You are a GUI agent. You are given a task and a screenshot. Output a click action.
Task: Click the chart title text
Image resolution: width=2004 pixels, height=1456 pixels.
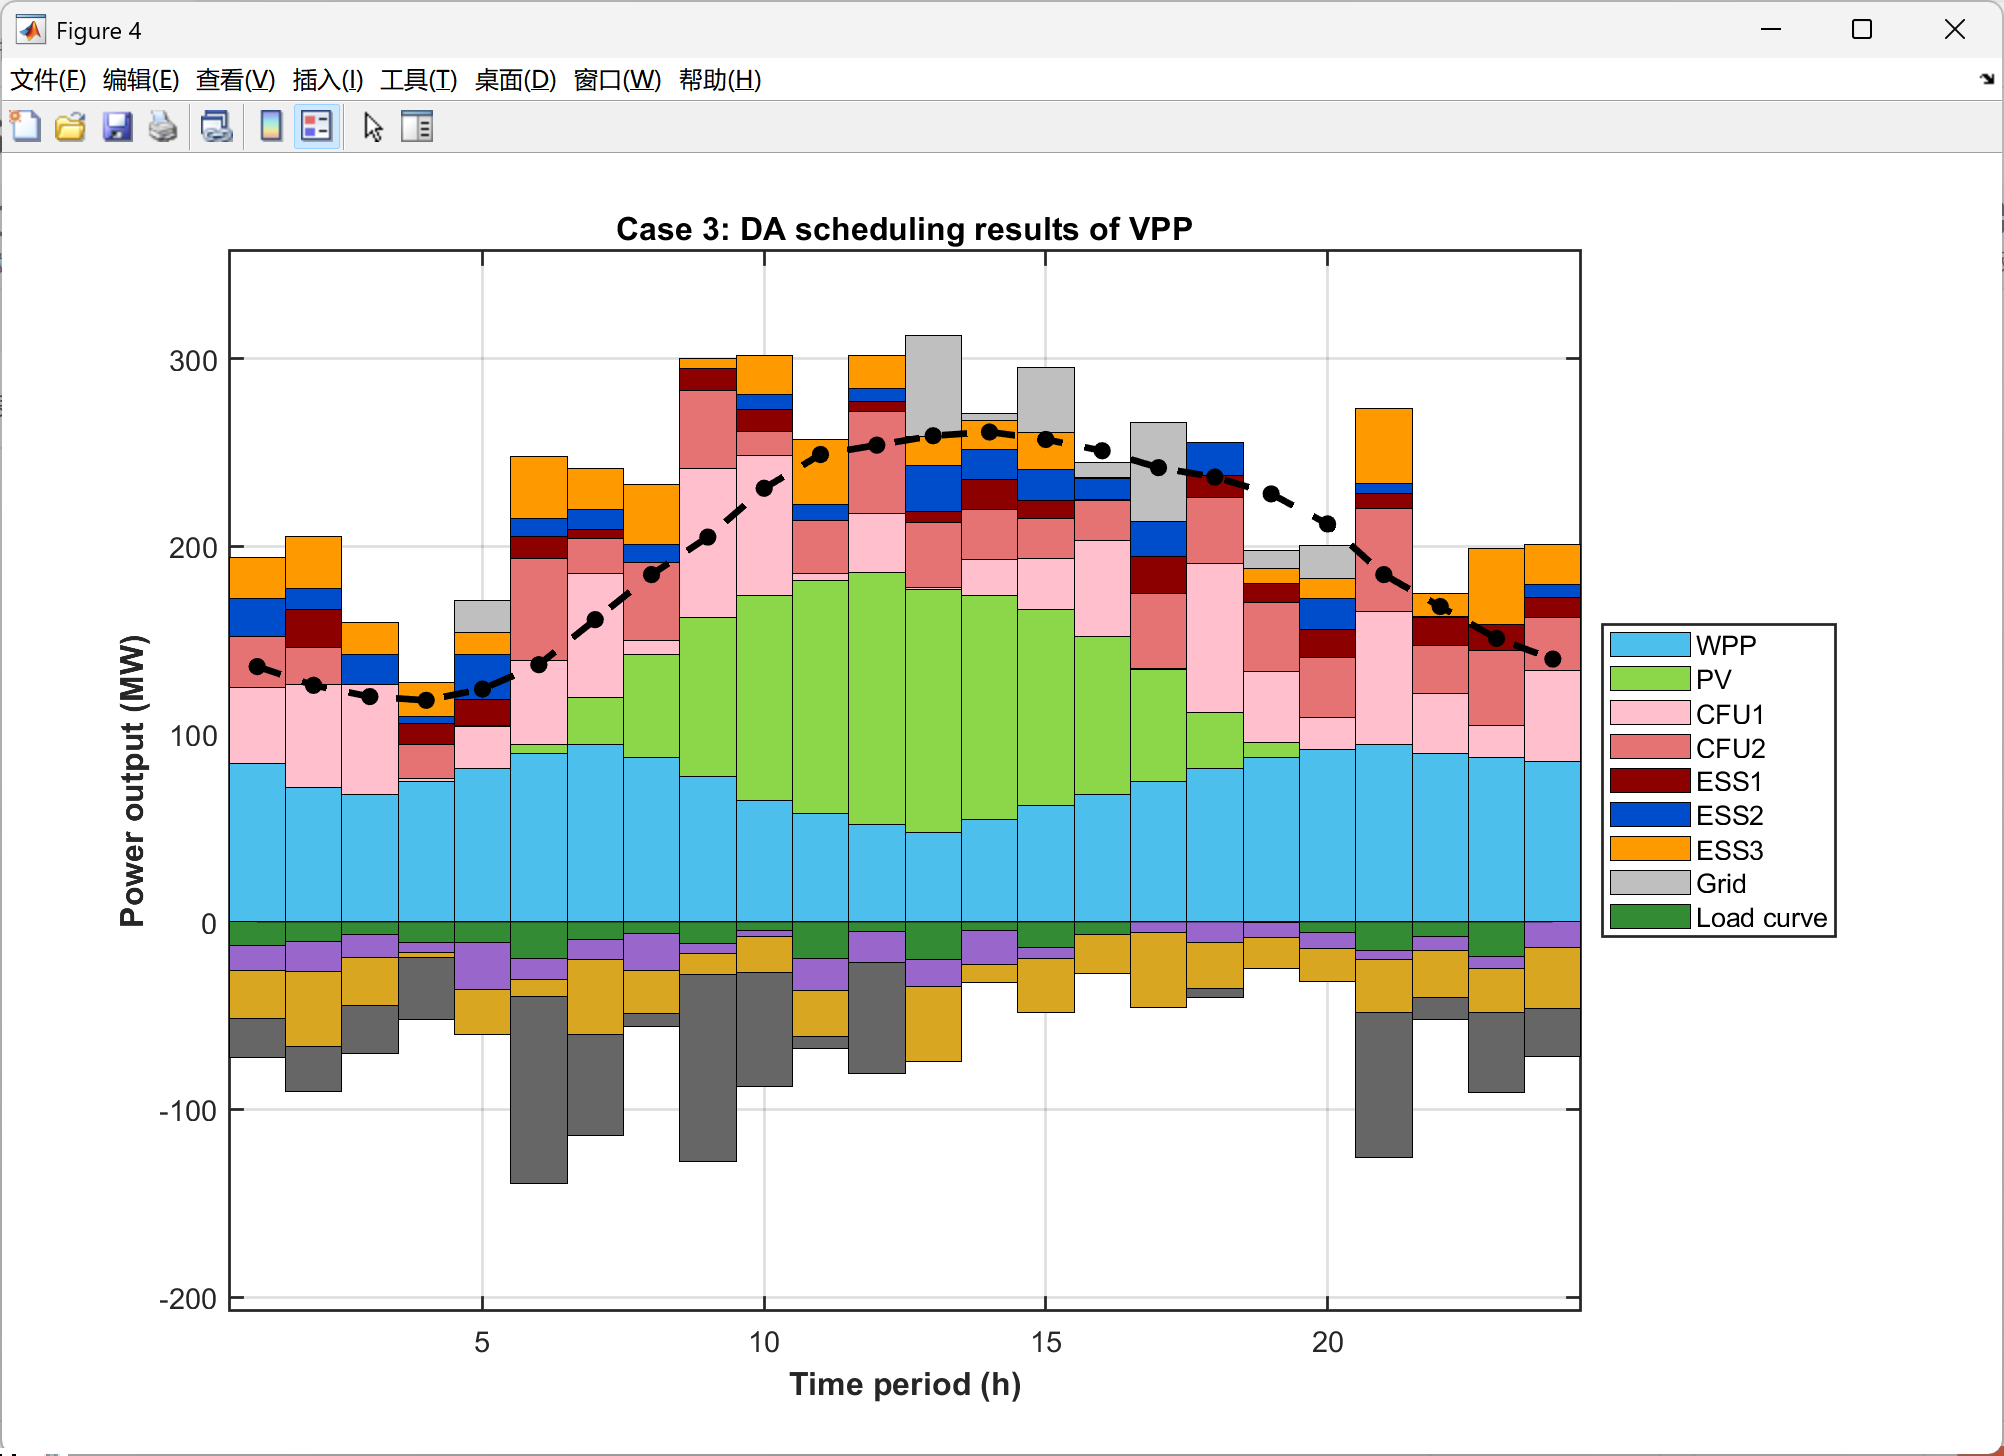[903, 229]
